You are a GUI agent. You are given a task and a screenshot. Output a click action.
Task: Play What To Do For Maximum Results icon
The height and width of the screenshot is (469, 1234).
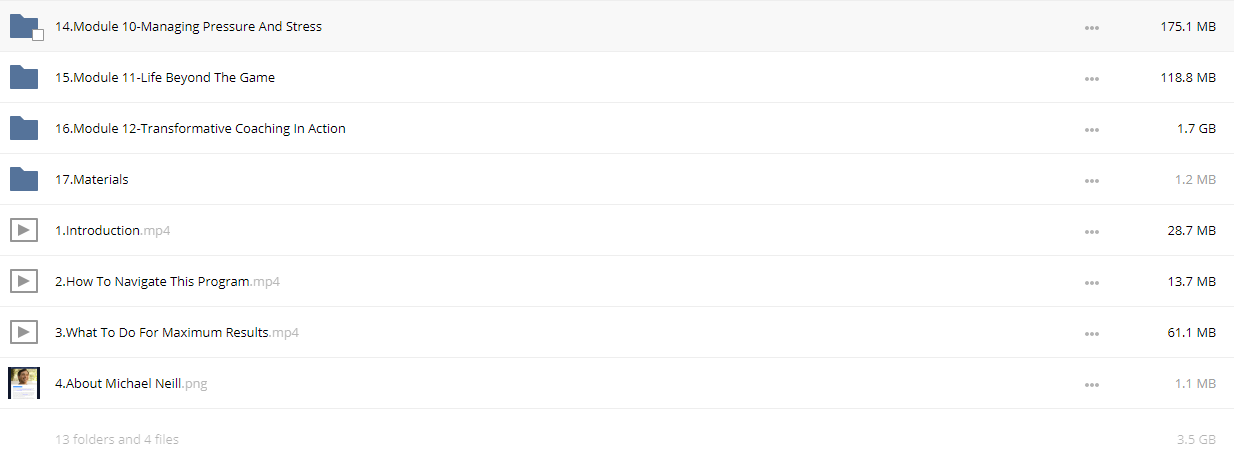23,332
